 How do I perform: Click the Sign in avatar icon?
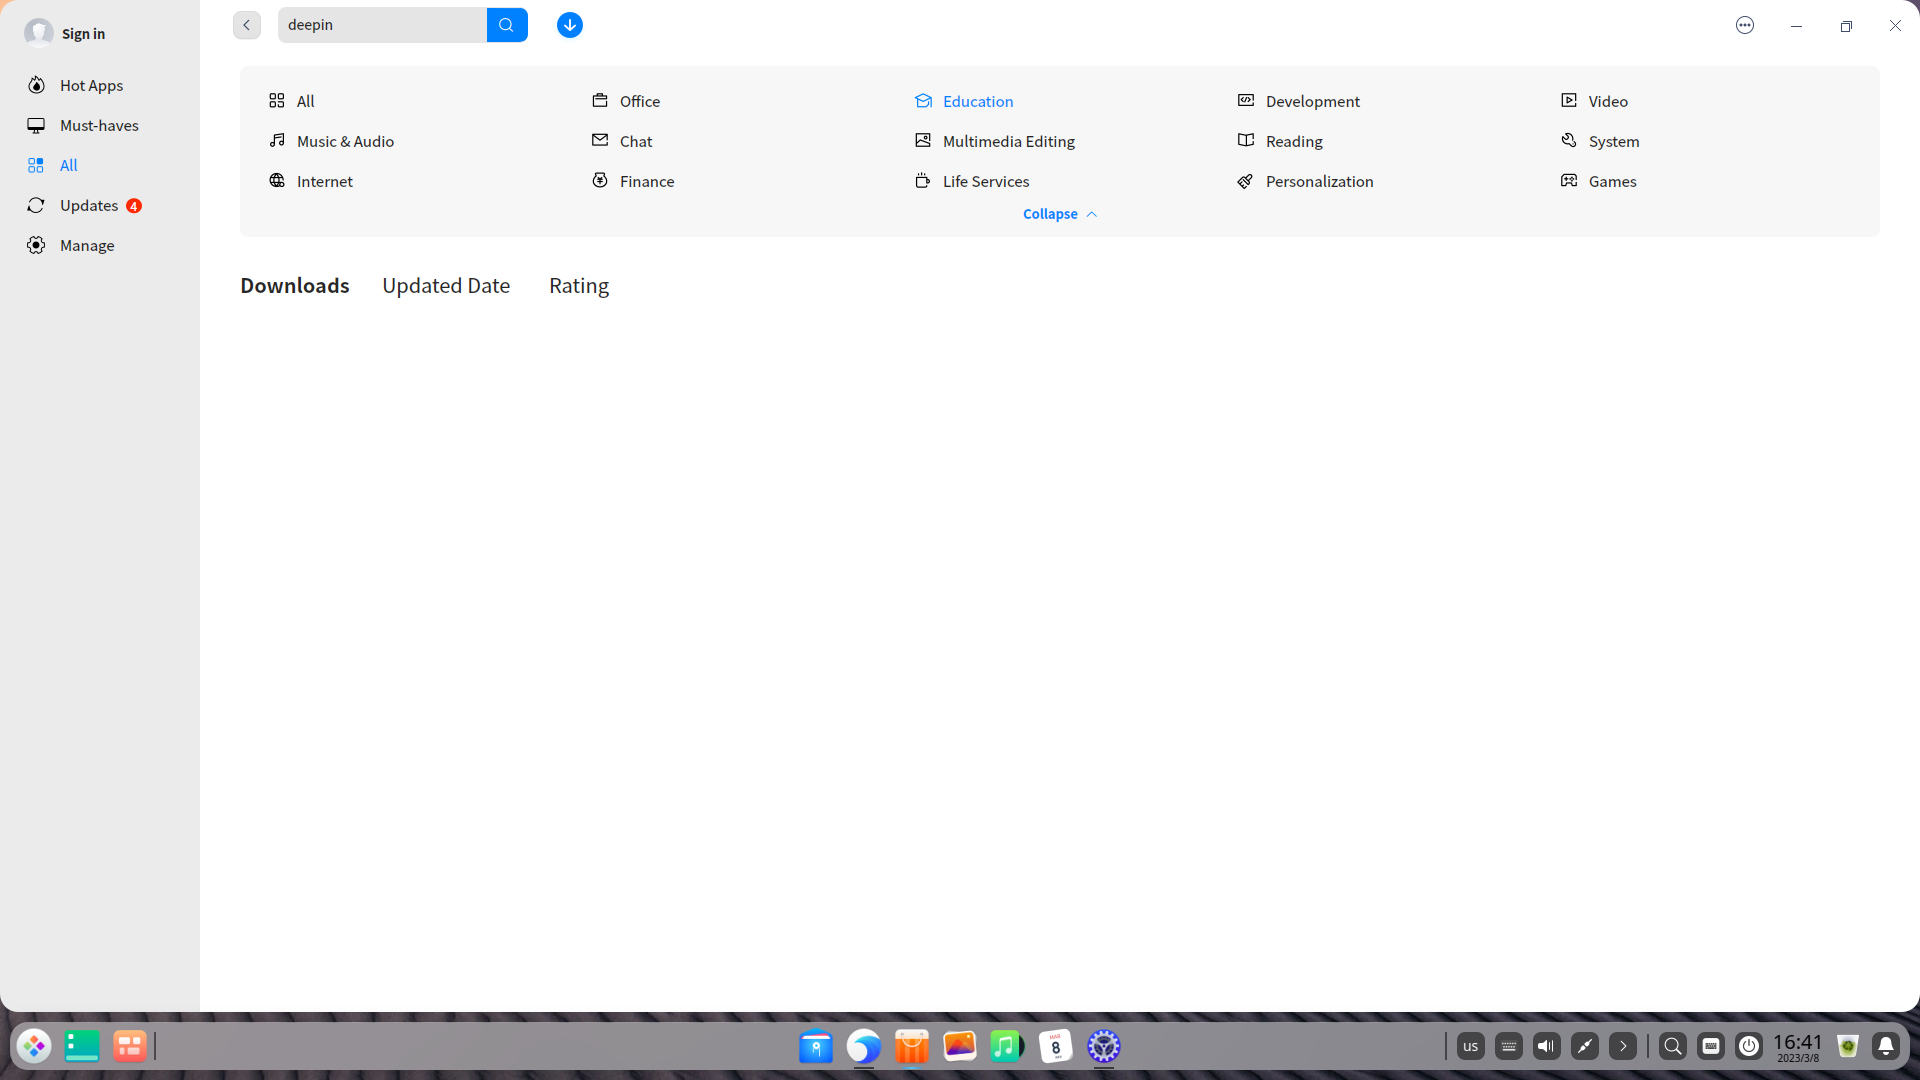point(39,33)
